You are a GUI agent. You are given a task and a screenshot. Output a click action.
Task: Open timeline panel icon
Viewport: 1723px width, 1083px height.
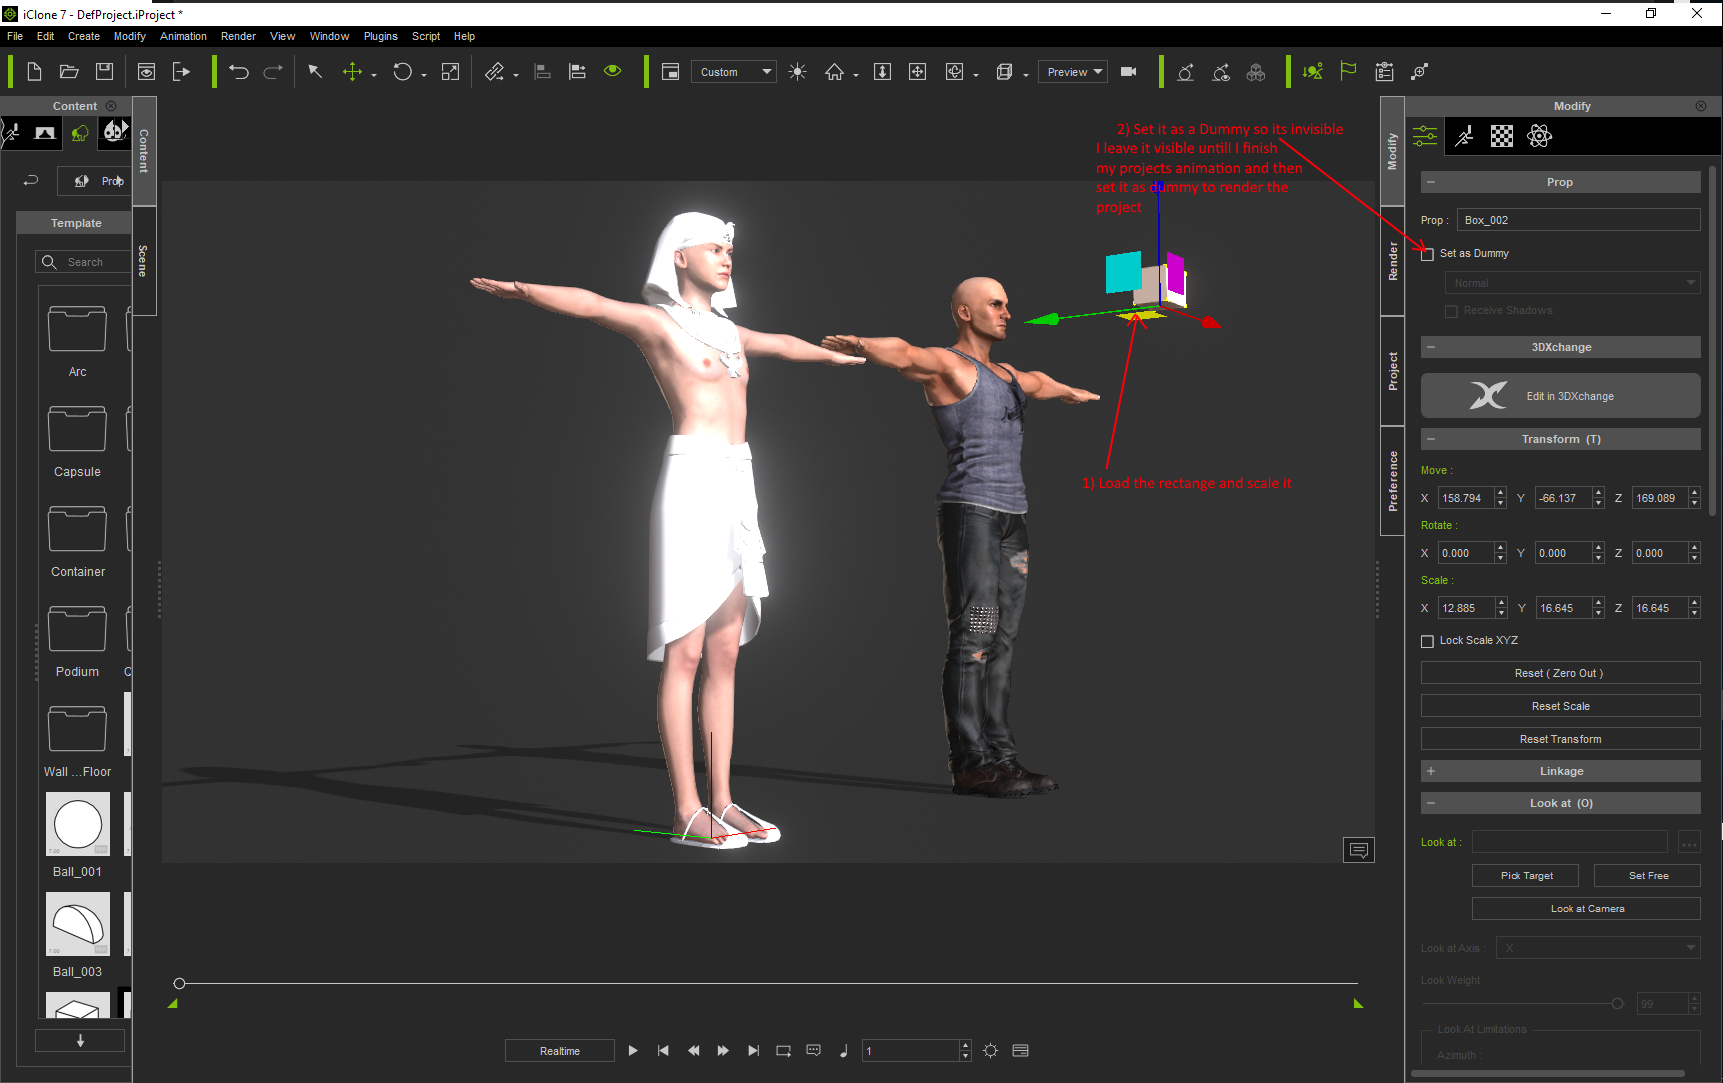click(1020, 1050)
